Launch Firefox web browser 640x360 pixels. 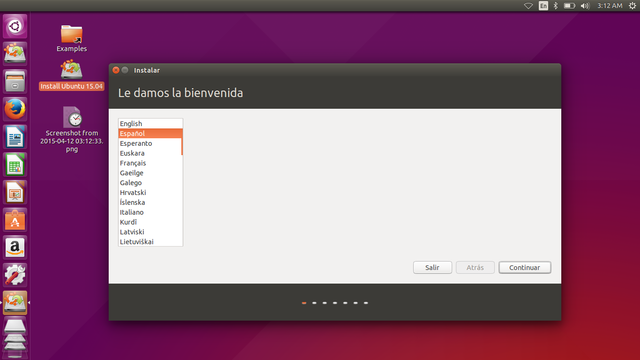[x=15, y=109]
